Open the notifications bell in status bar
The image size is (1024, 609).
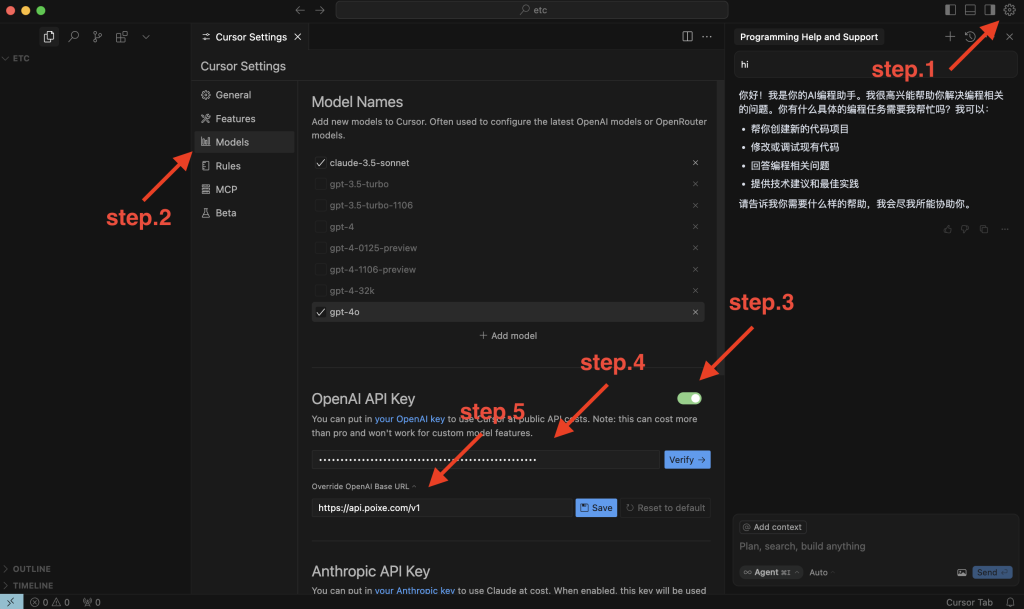tap(1011, 602)
